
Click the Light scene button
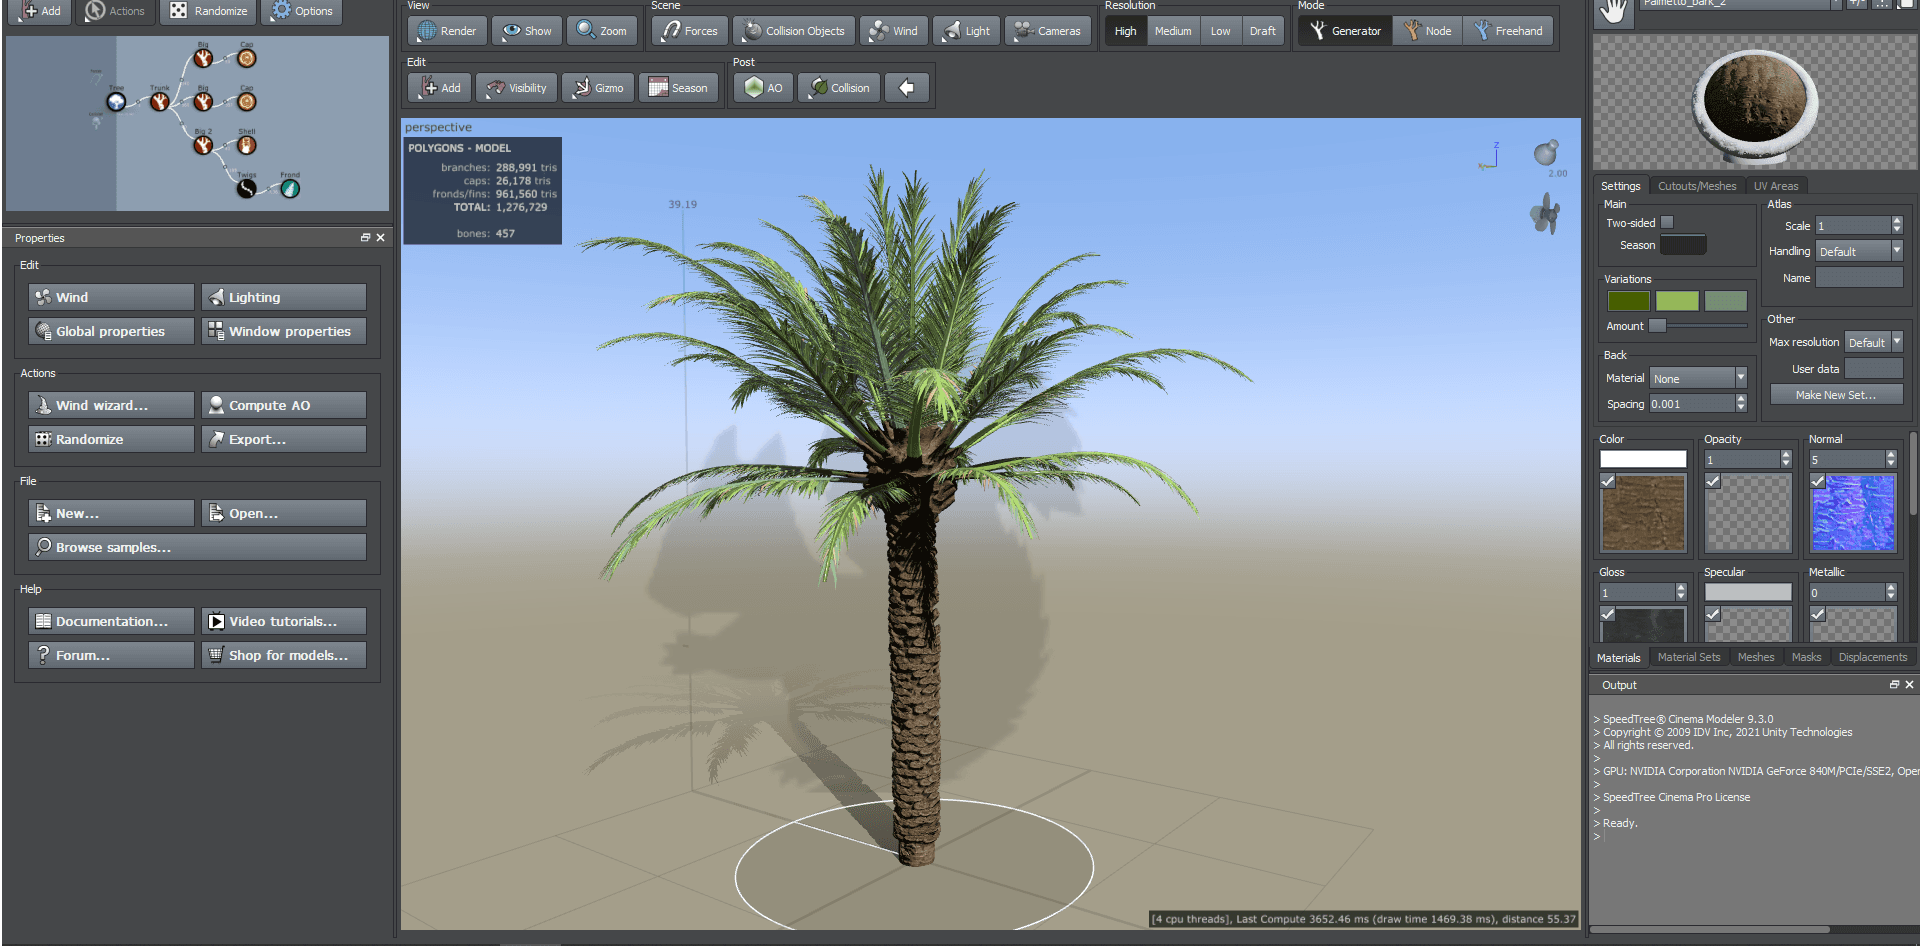tap(967, 31)
